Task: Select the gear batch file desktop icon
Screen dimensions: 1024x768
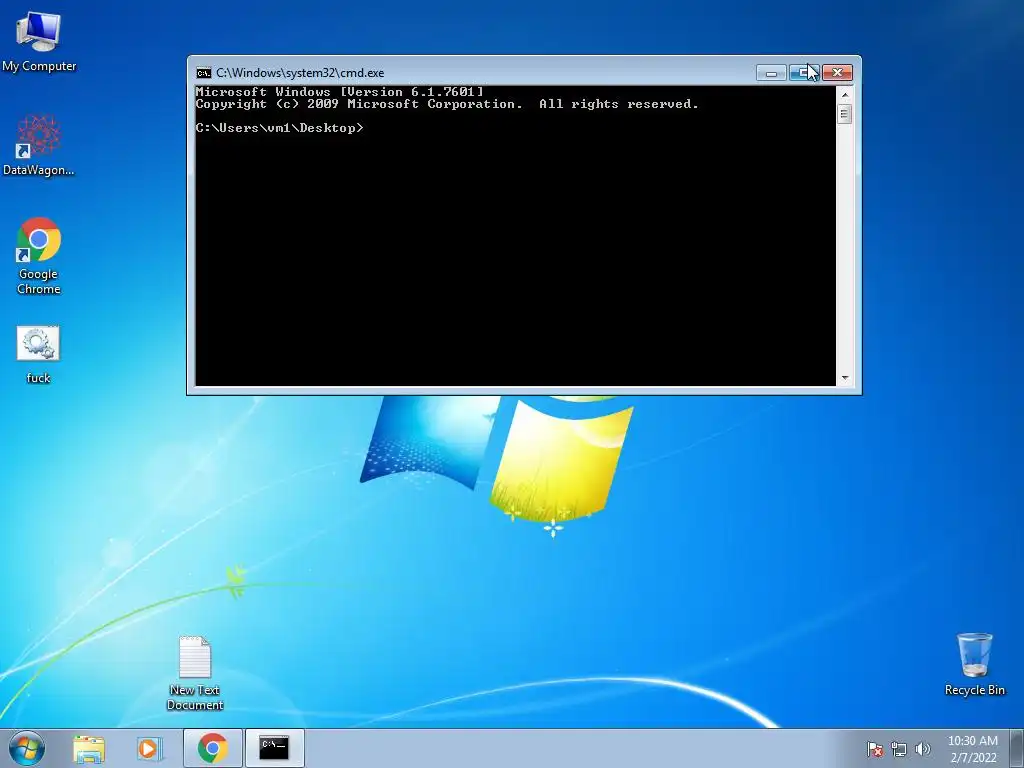Action: pos(38,355)
